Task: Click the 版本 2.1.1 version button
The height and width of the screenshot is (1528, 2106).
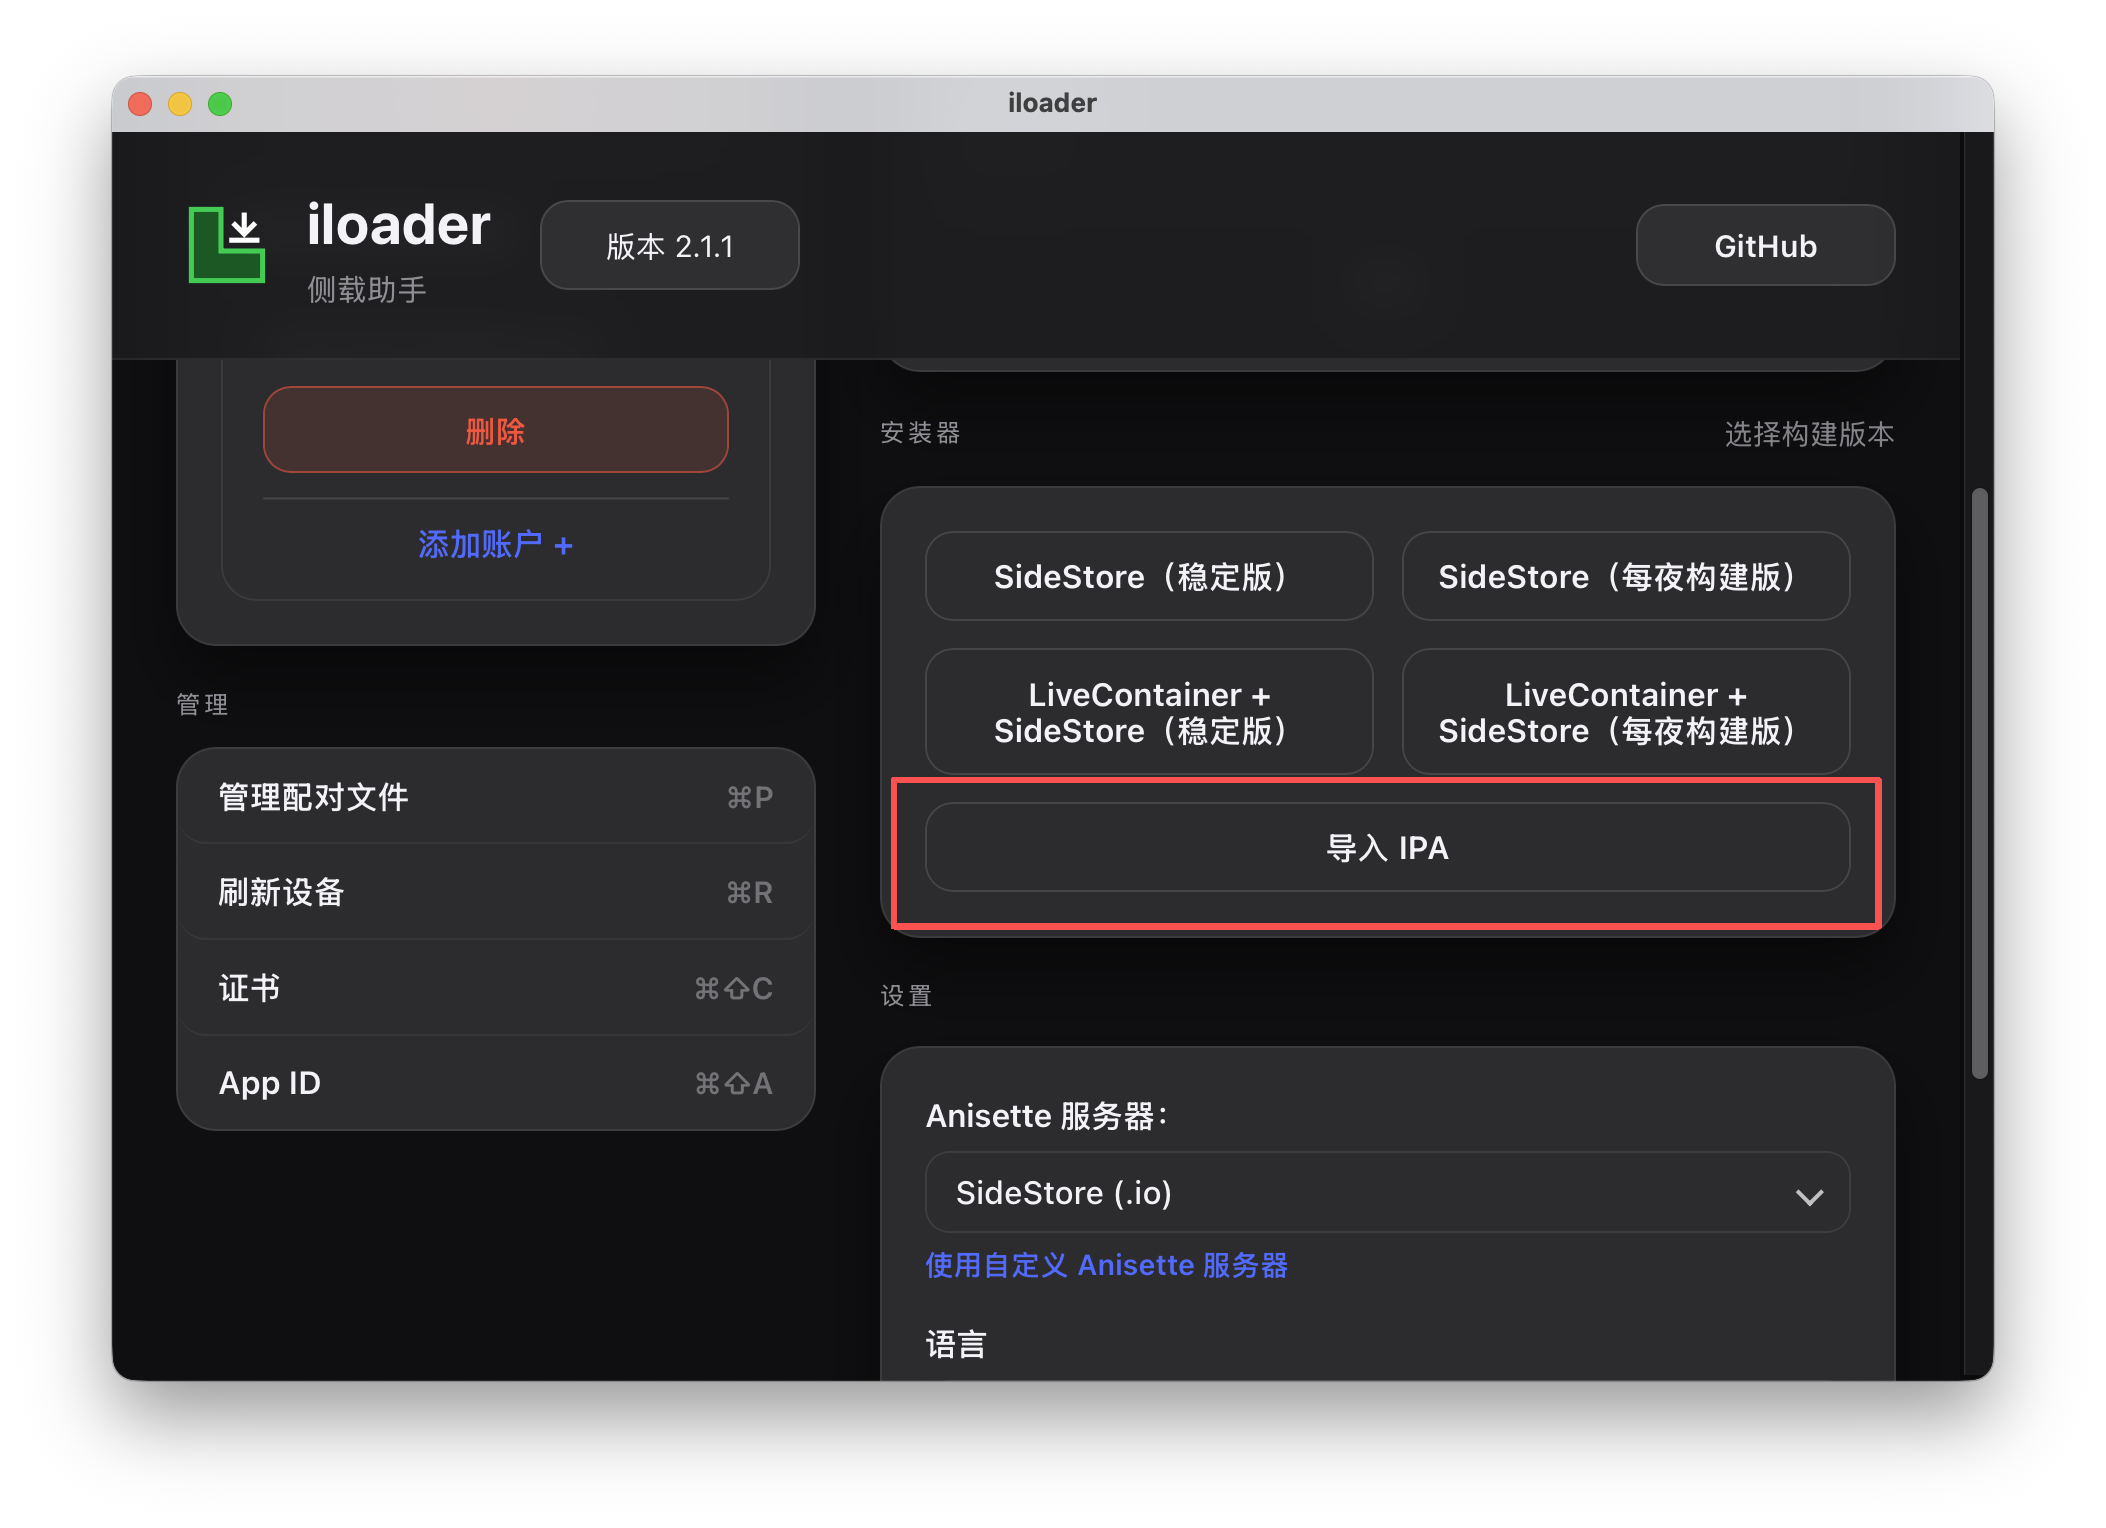Action: coord(669,246)
